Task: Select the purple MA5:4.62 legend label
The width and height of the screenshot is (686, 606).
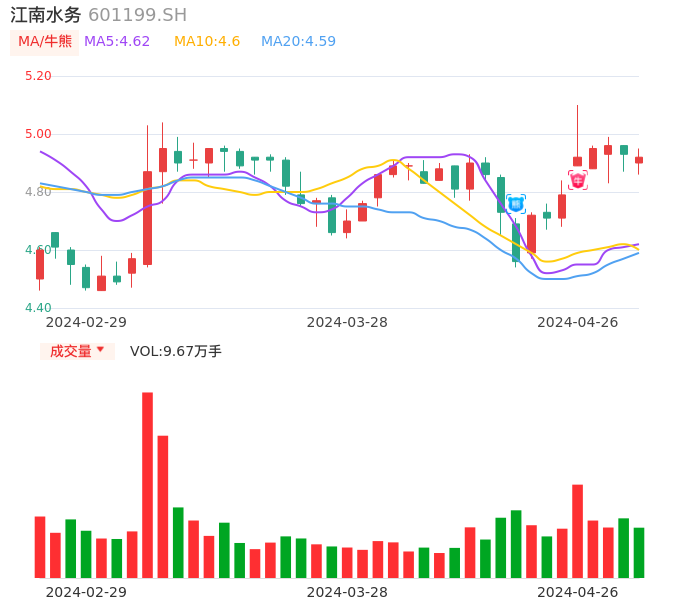Action: click(117, 42)
